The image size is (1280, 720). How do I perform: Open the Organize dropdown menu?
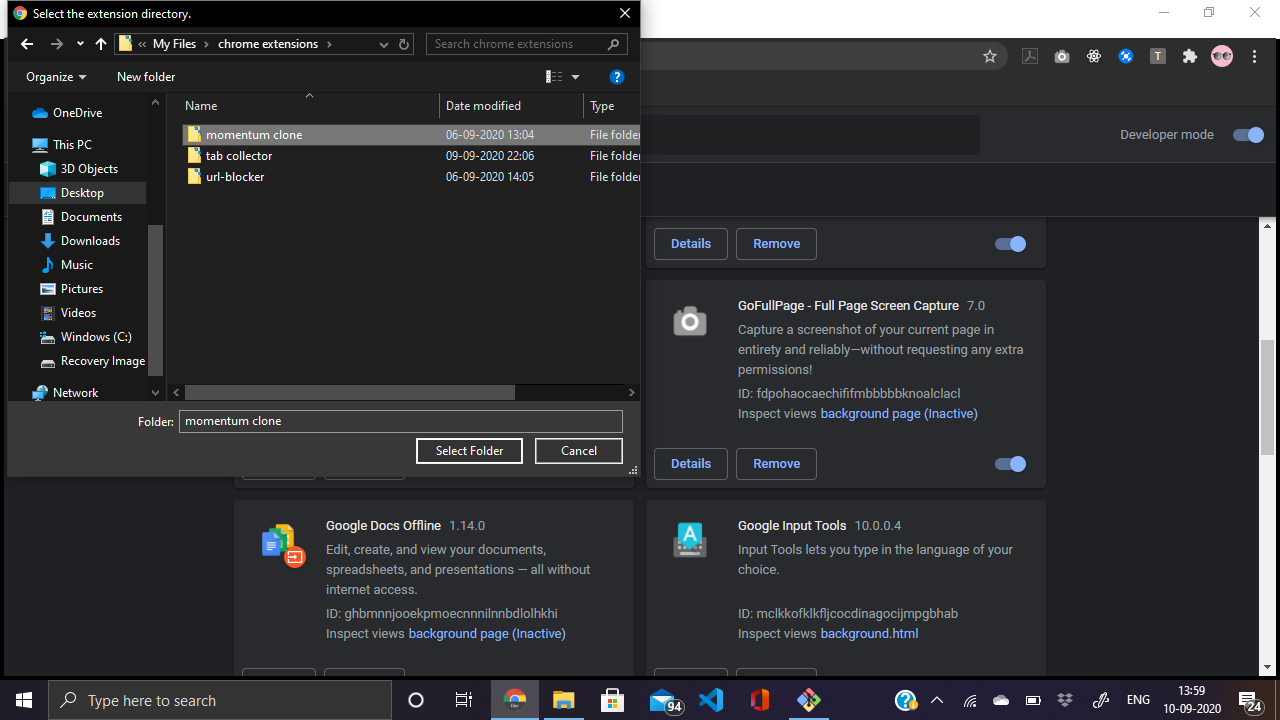tap(55, 77)
